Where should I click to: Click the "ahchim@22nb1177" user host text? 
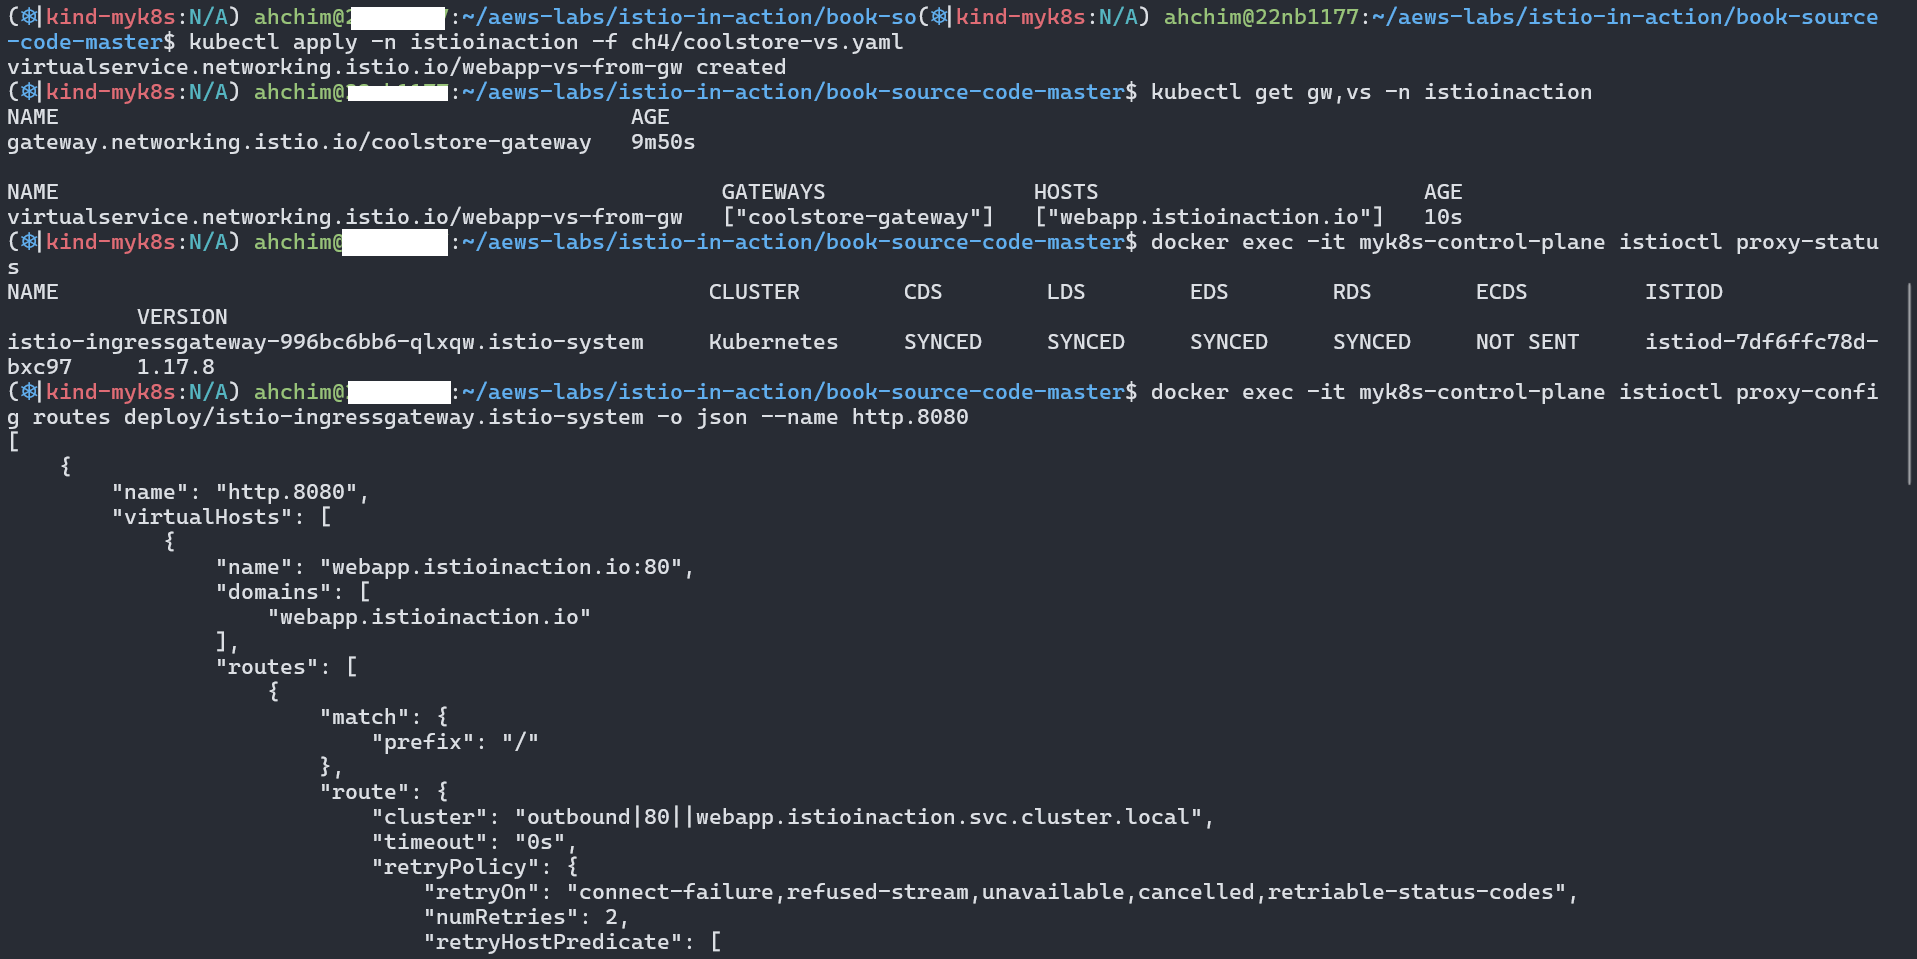tap(1261, 17)
